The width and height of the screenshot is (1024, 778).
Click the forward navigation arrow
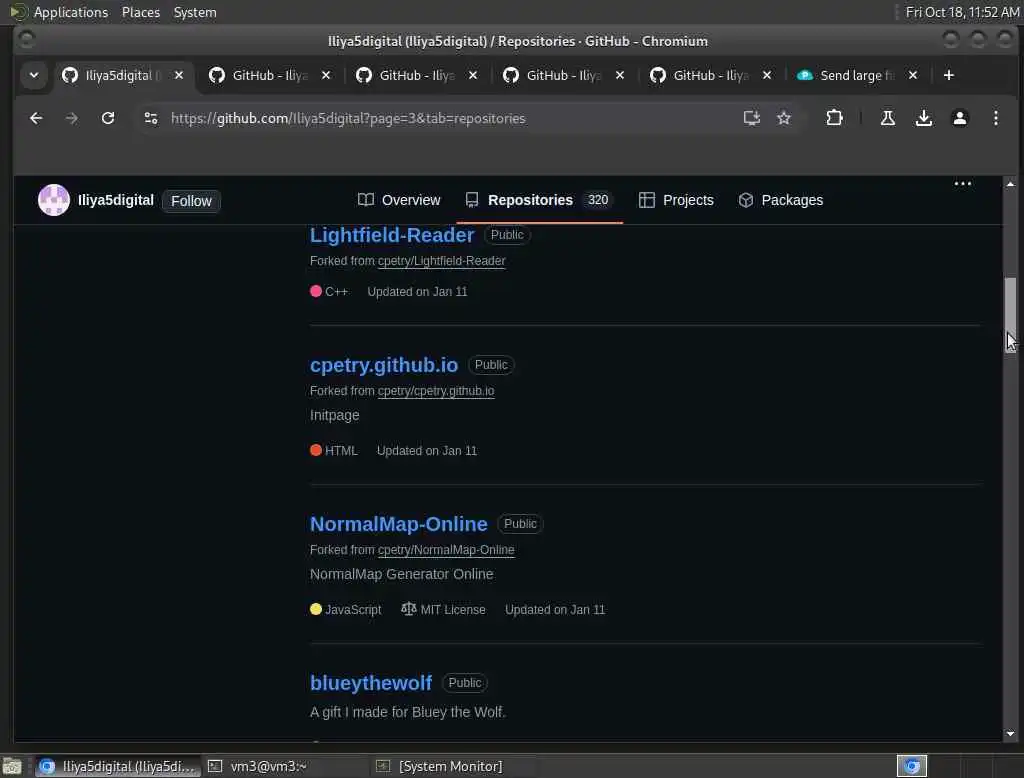pyautogui.click(x=72, y=118)
